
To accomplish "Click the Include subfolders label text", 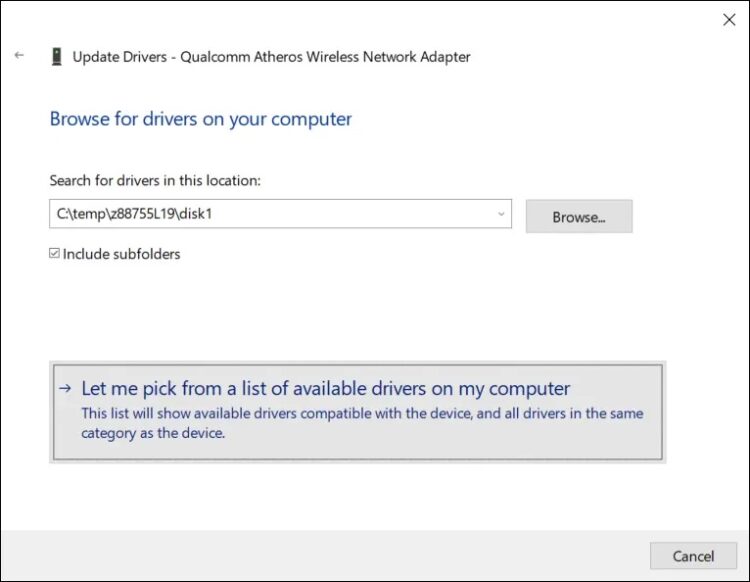I will (x=121, y=254).
